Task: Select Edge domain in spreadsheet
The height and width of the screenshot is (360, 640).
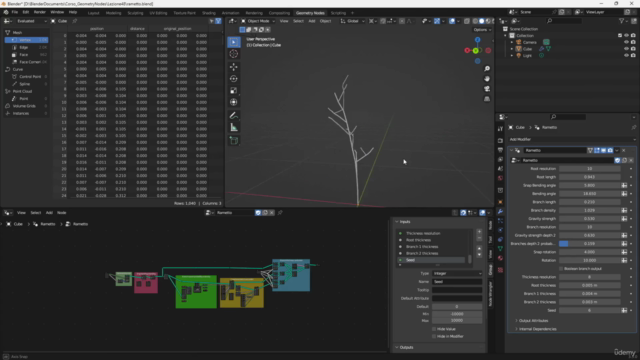Action: [27, 47]
